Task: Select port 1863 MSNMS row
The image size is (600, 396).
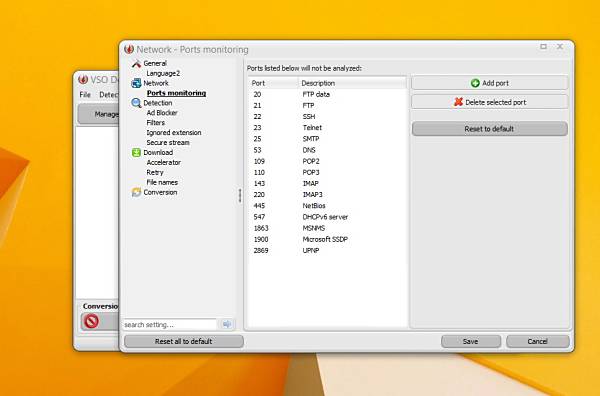Action: point(327,228)
